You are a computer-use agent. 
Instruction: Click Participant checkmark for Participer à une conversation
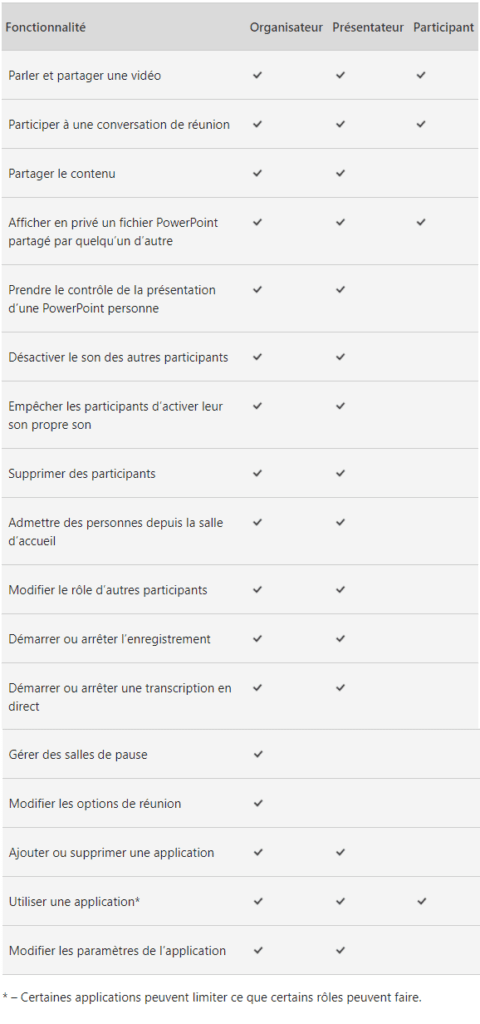tap(421, 124)
